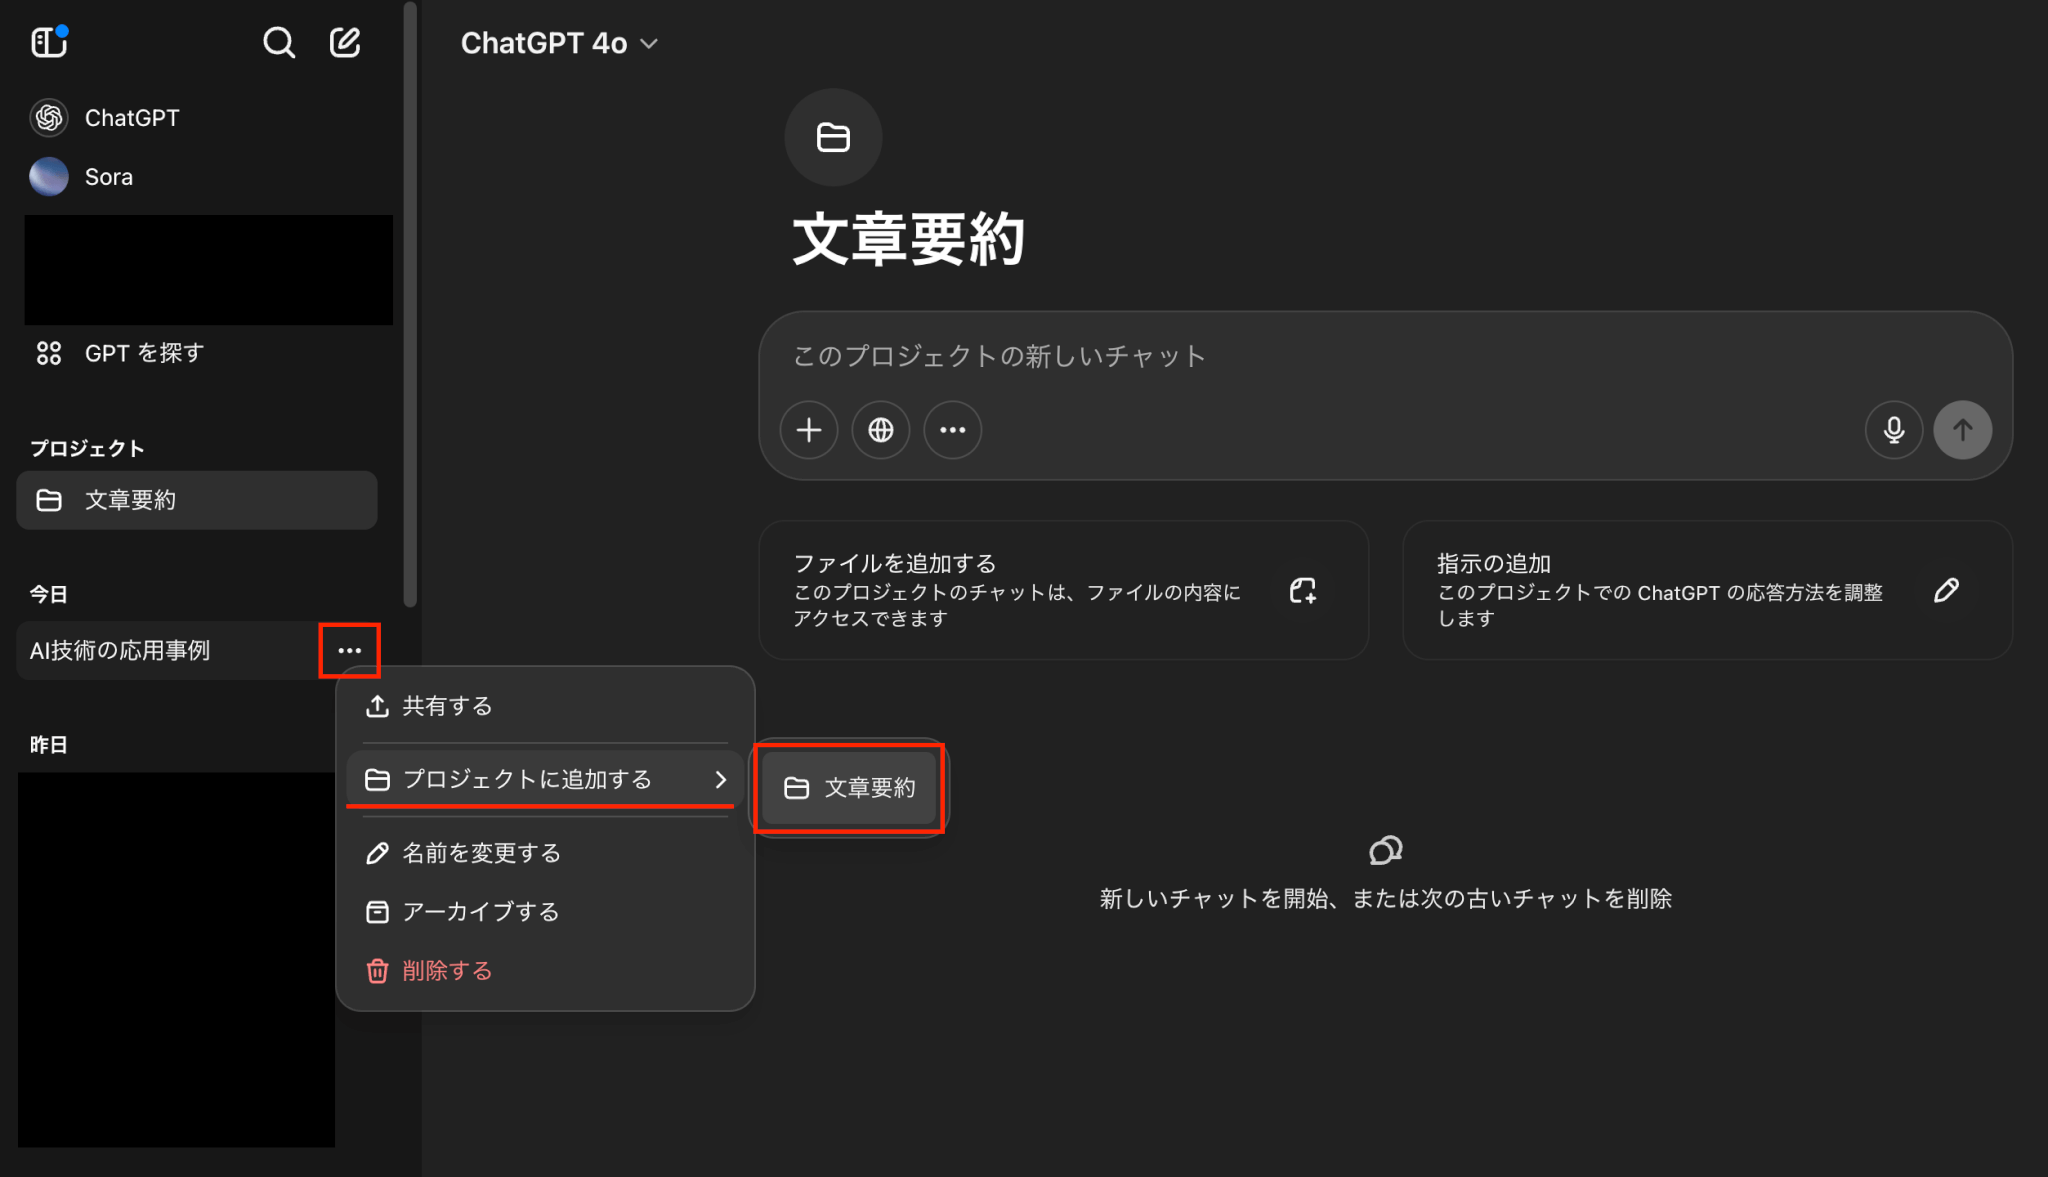Toggle the sidebar panel icon
The height and width of the screenshot is (1177, 2048).
pos(48,42)
